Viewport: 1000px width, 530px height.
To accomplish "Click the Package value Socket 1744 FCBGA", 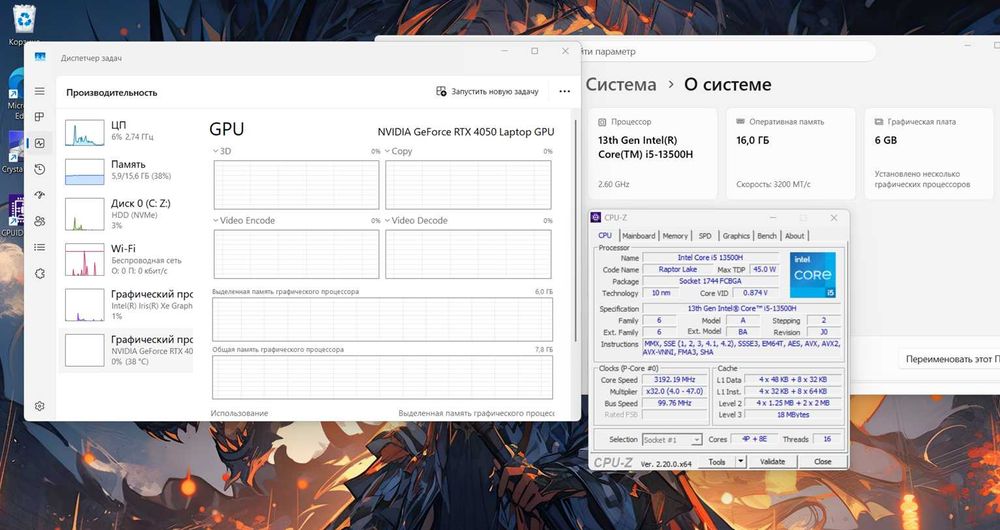I will (x=710, y=281).
